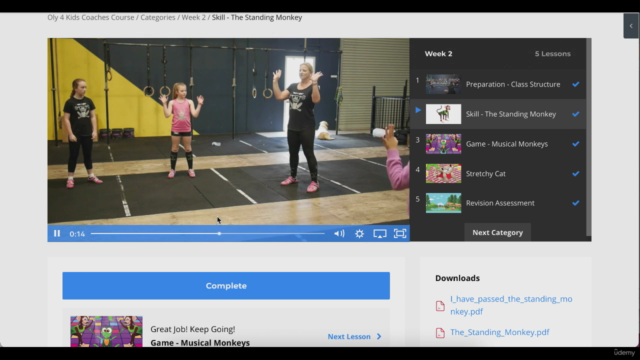640x360 pixels.
Task: Click the Week 2 panel heading
Action: click(438, 54)
